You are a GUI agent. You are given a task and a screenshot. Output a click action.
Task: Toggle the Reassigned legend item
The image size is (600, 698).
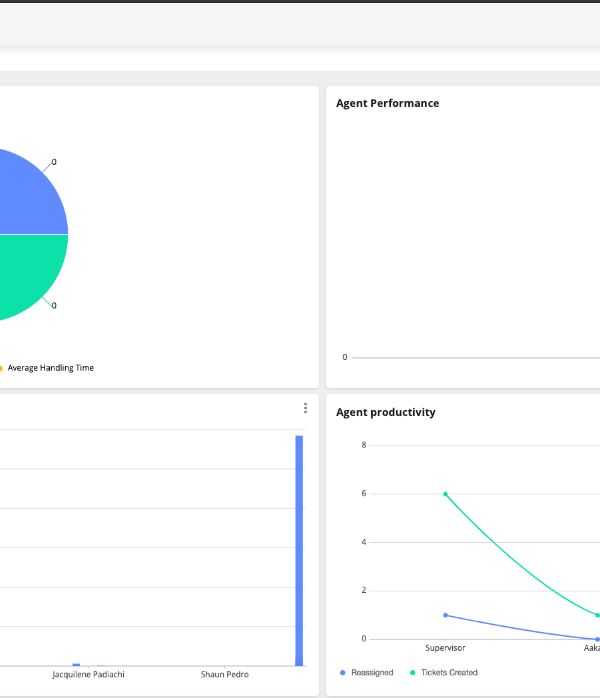[x=367, y=673]
